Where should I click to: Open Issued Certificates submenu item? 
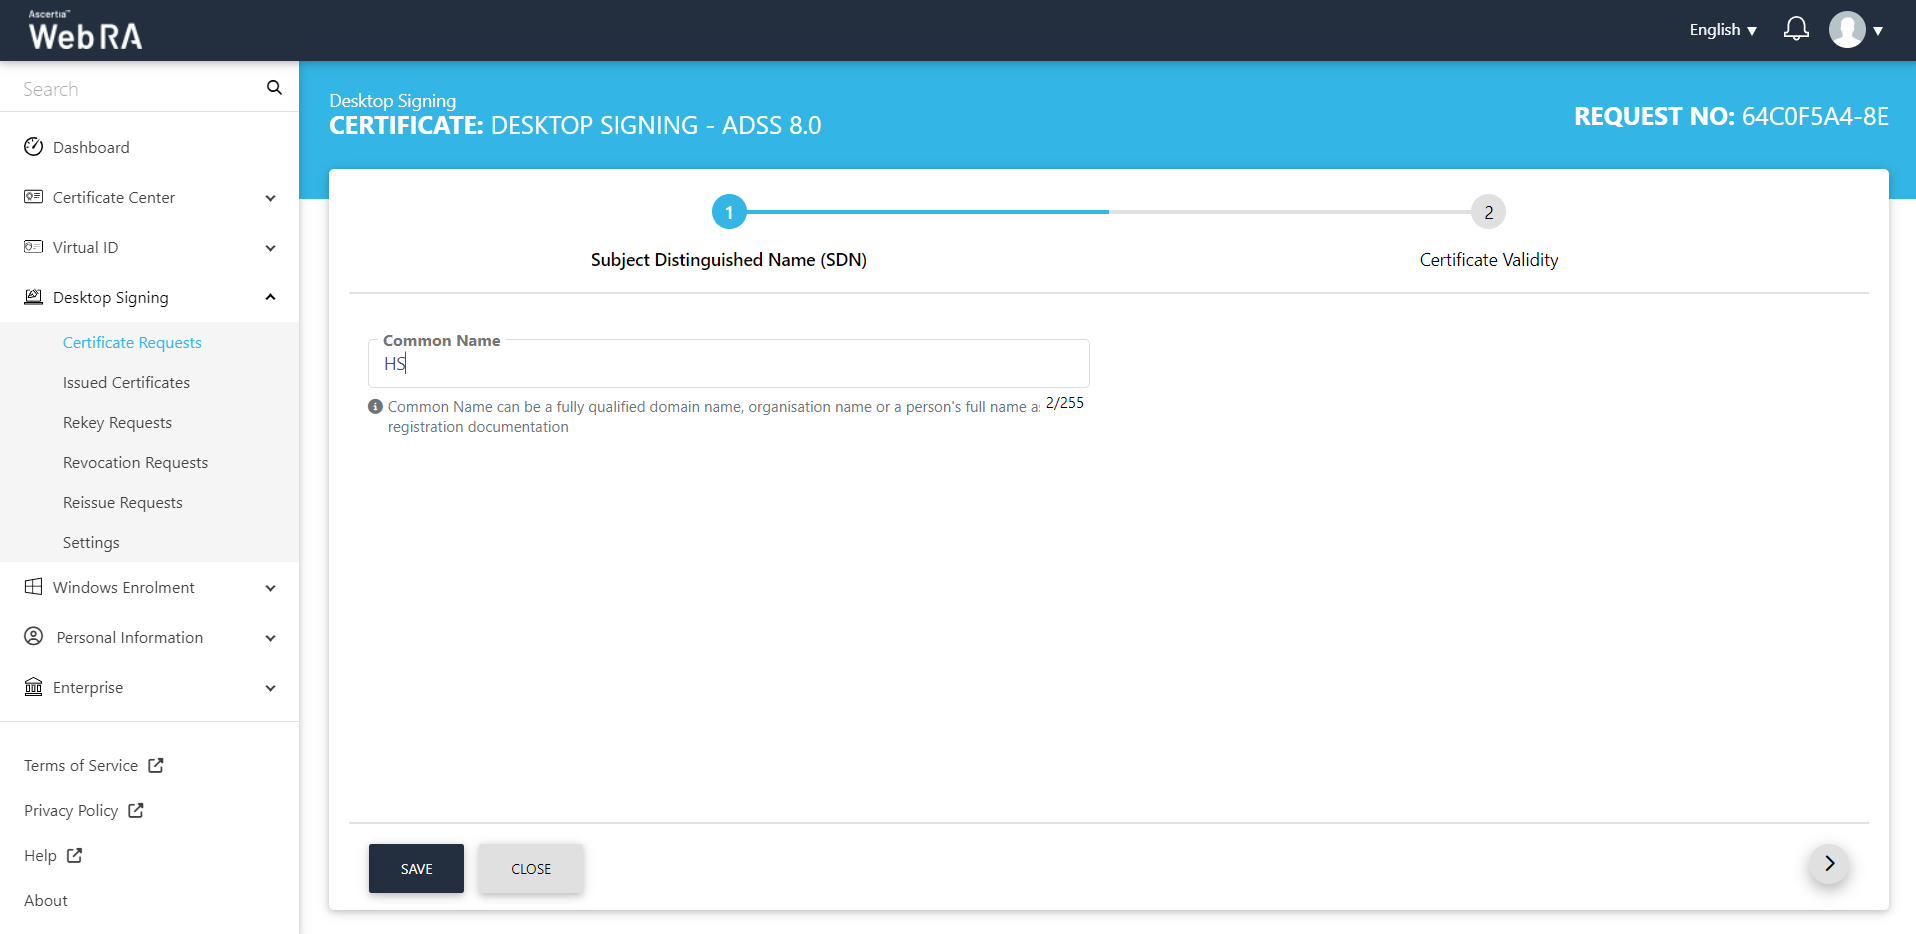(126, 383)
